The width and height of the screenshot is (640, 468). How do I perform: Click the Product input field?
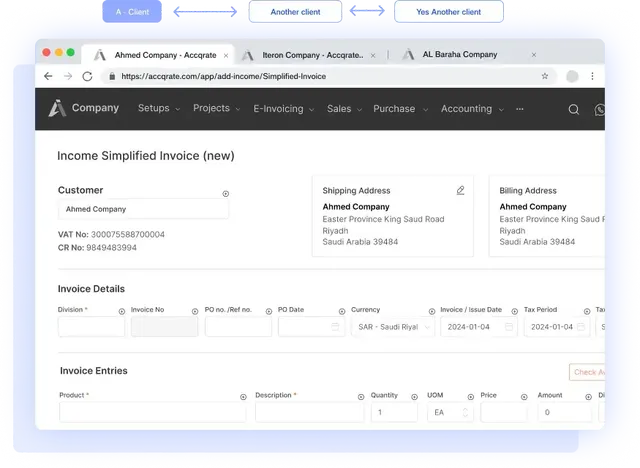(x=153, y=412)
